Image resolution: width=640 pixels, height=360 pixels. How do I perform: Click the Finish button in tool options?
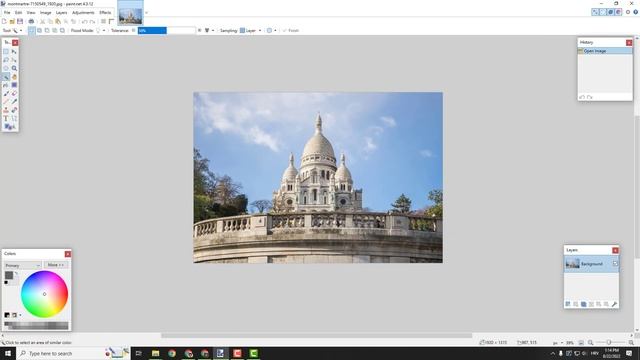coord(291,31)
